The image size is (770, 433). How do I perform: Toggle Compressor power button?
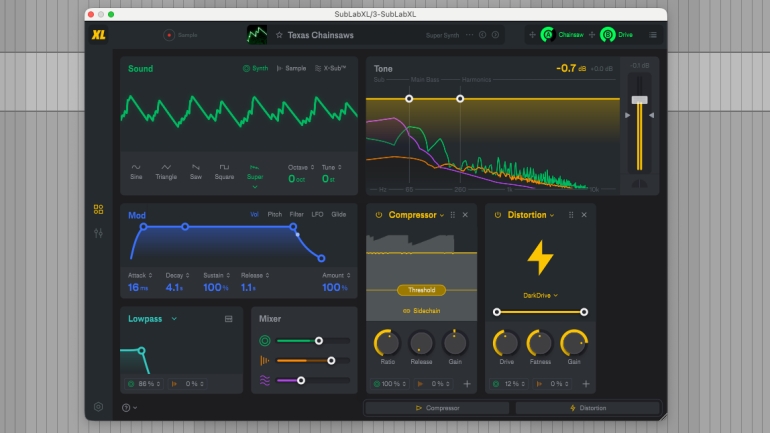(379, 215)
